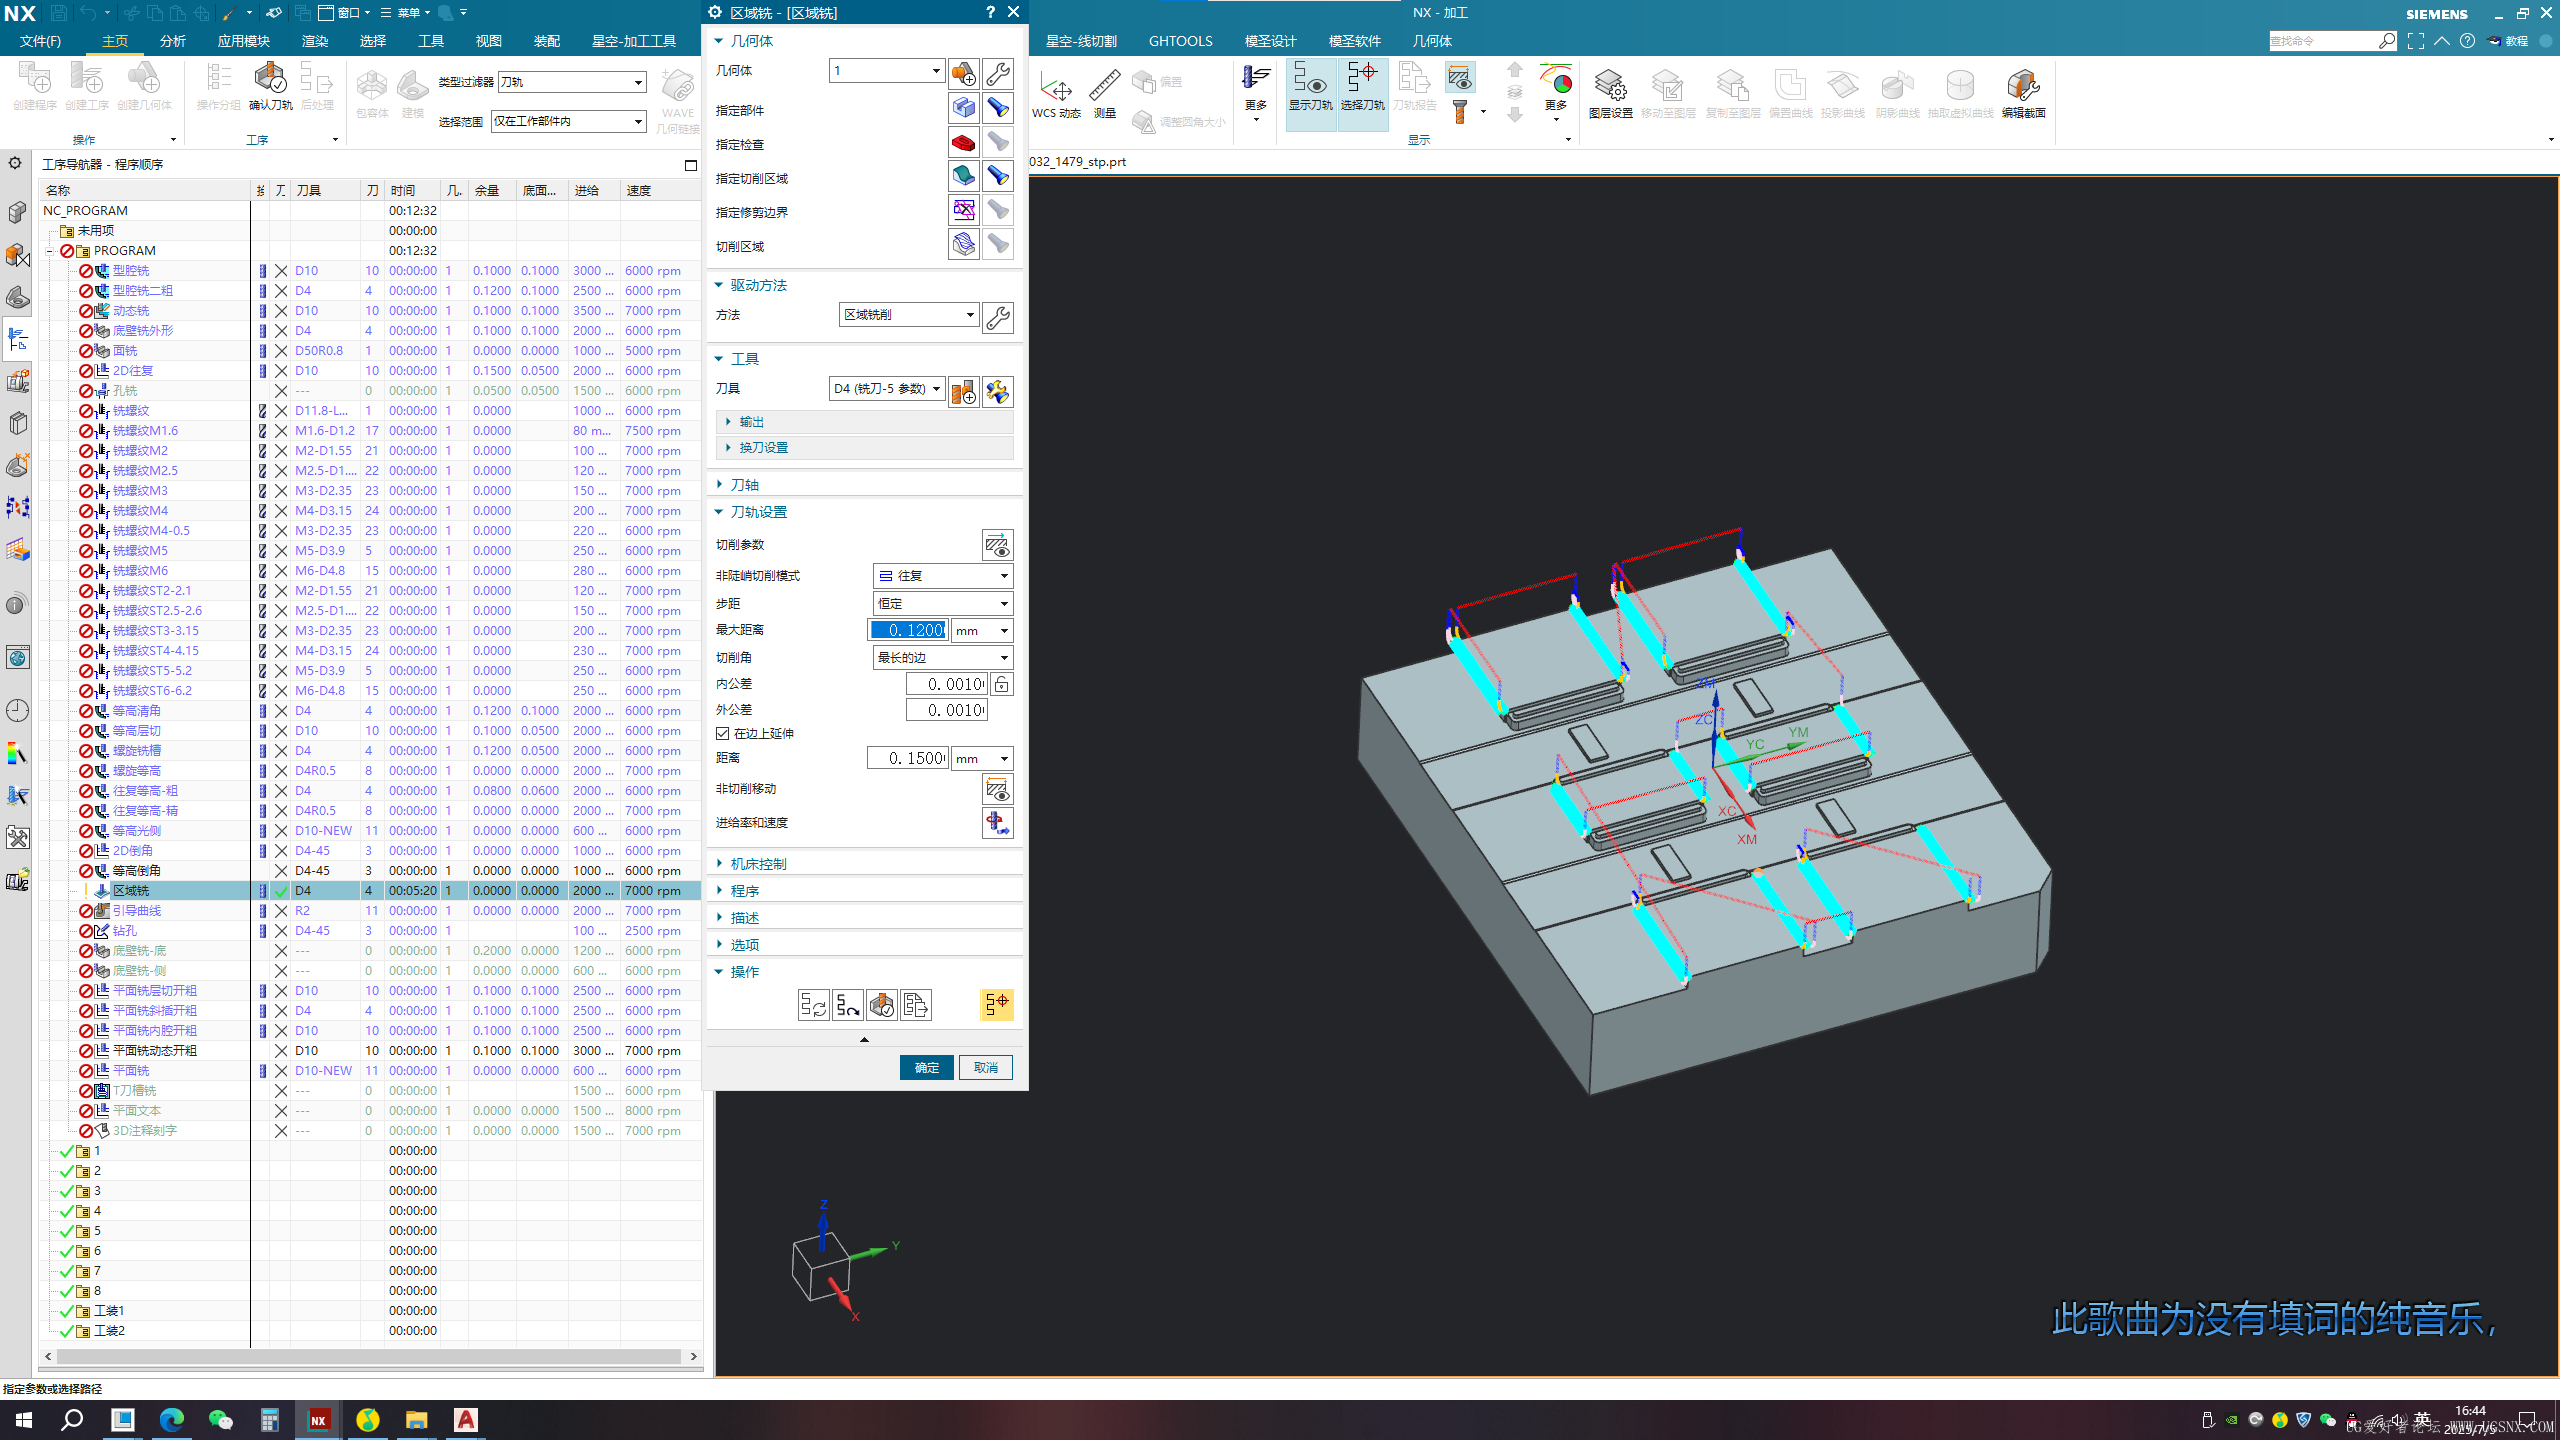2560x1440 pixels.
Task: Click the Verify tool path icon
Action: coord(881,1005)
